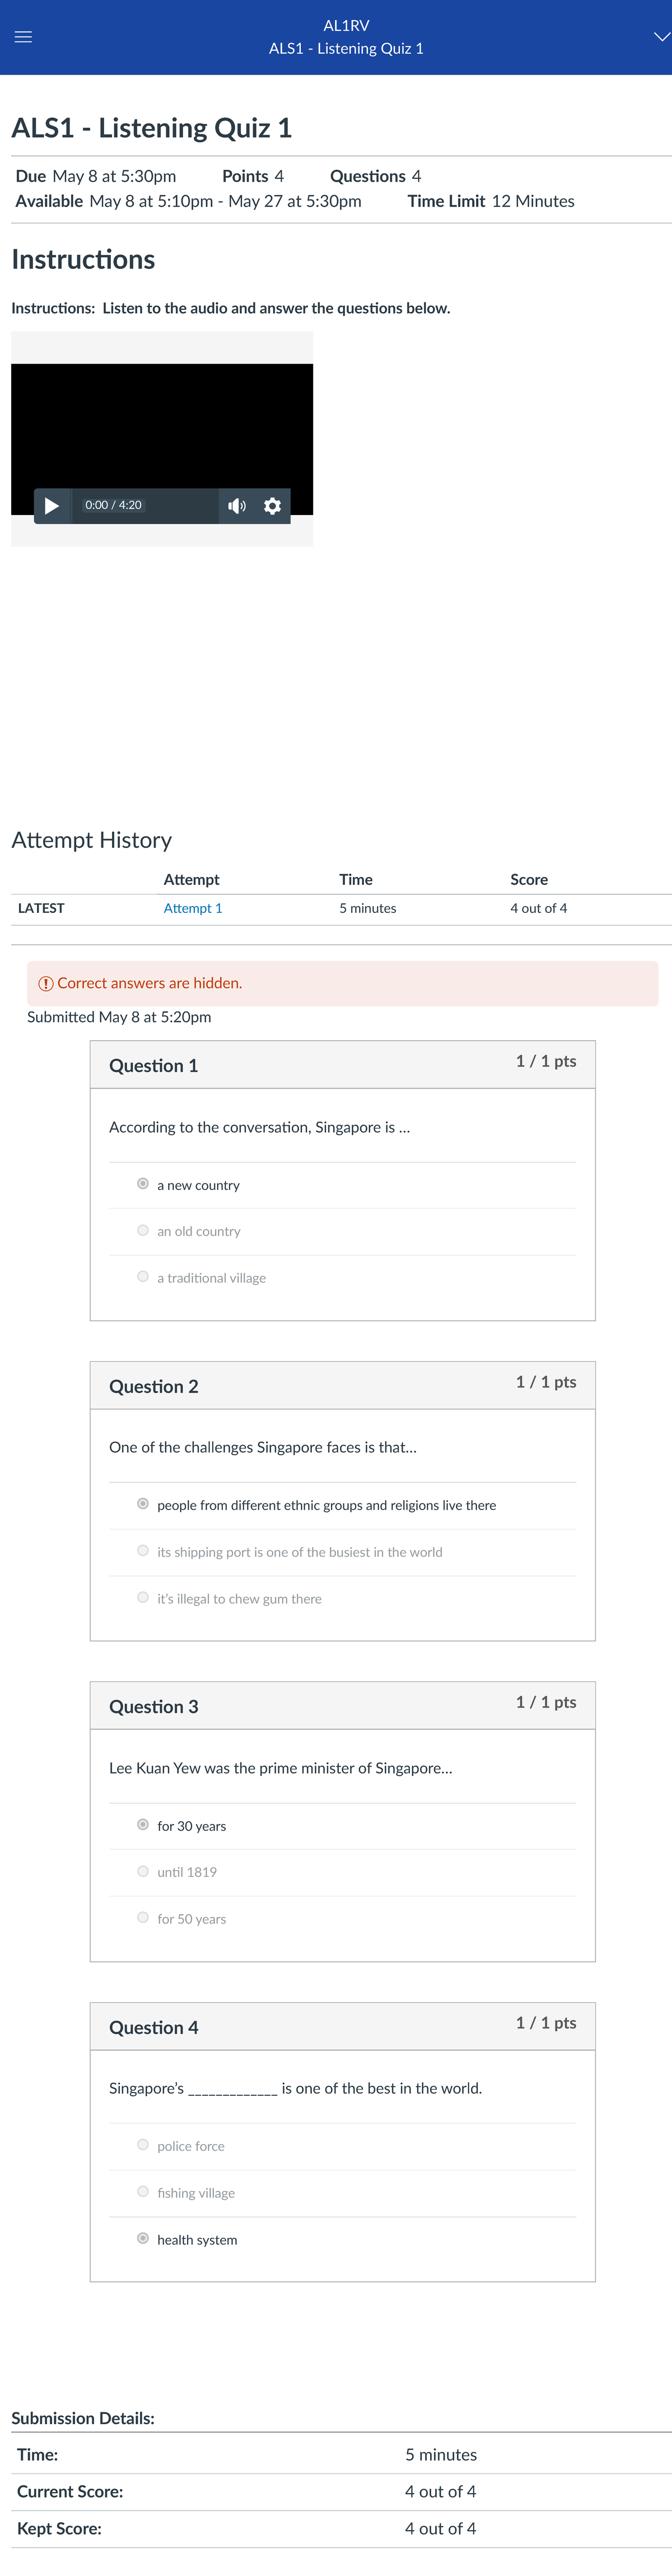Open Attempt 1 from the attempt history
The width and height of the screenshot is (672, 2576).
[192, 908]
